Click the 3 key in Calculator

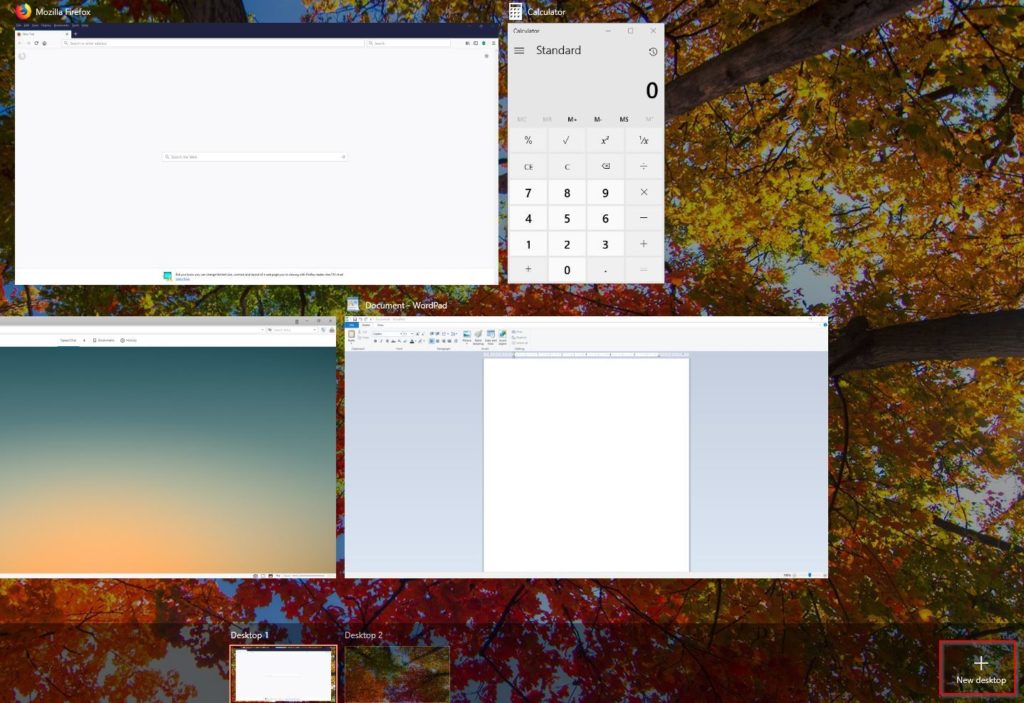605,244
